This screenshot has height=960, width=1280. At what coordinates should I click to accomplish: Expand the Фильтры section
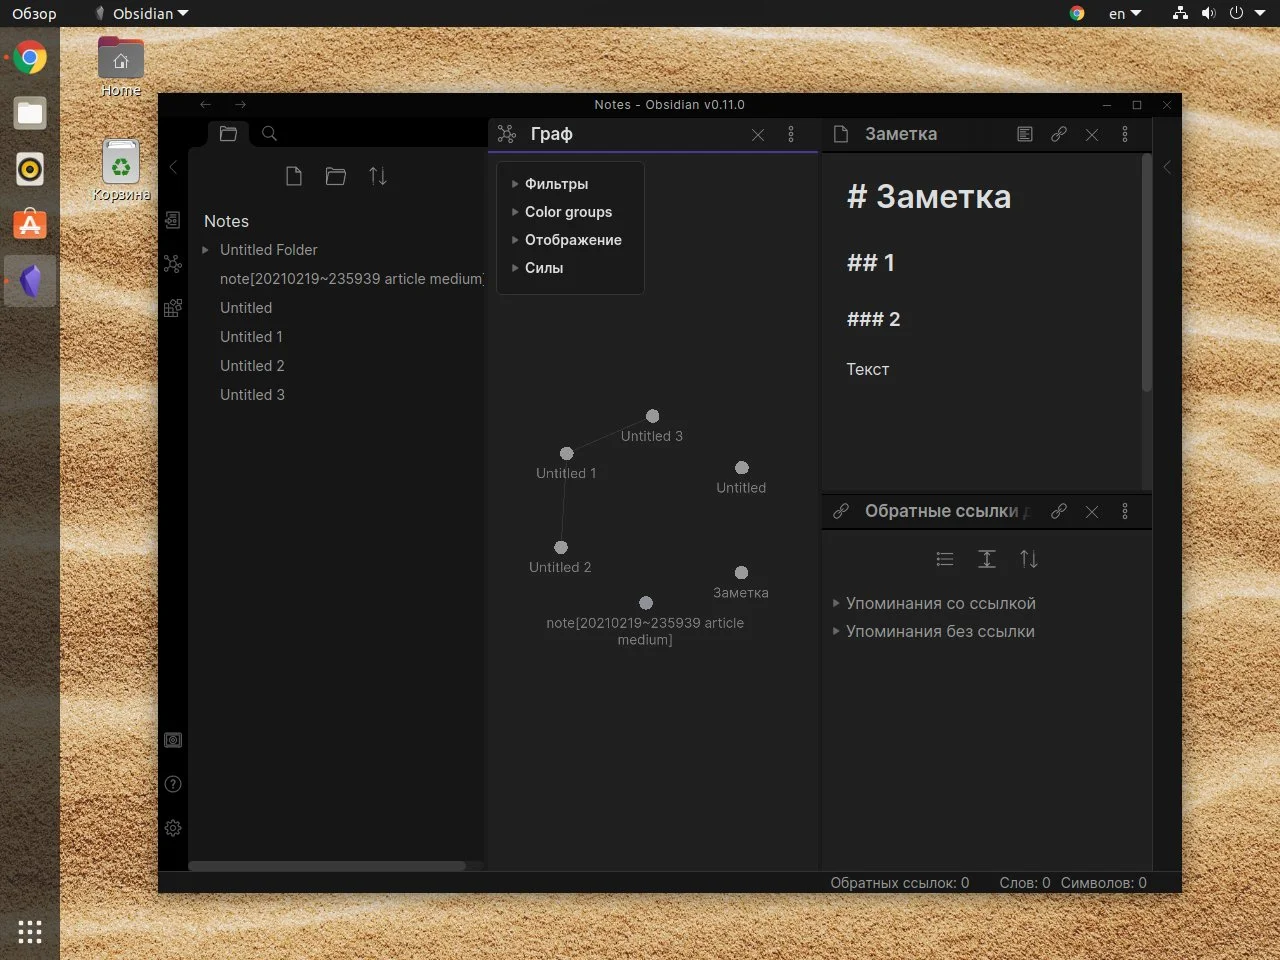click(x=556, y=184)
